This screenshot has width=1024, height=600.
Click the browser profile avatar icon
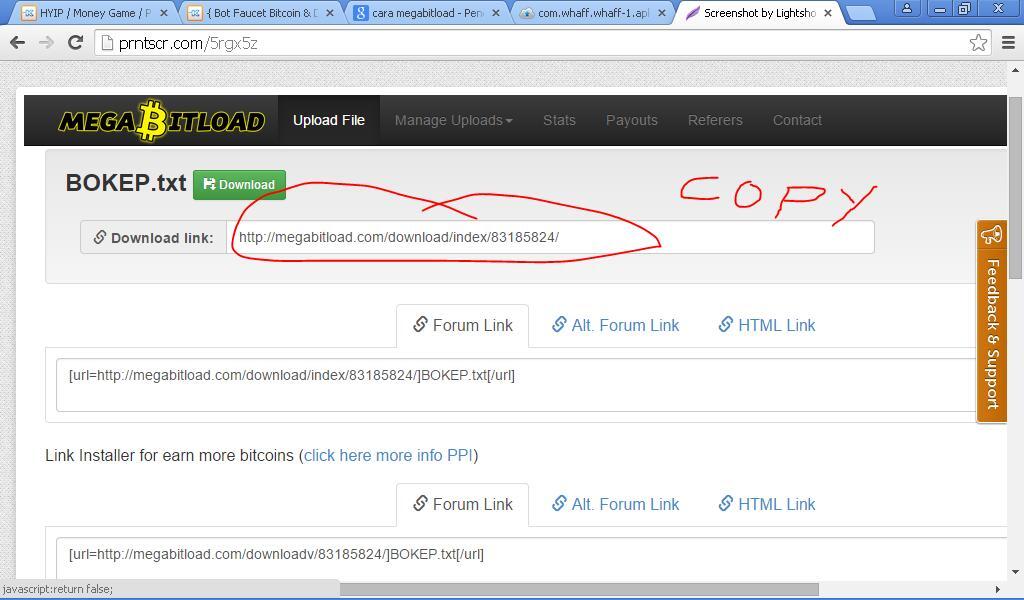[x=905, y=9]
